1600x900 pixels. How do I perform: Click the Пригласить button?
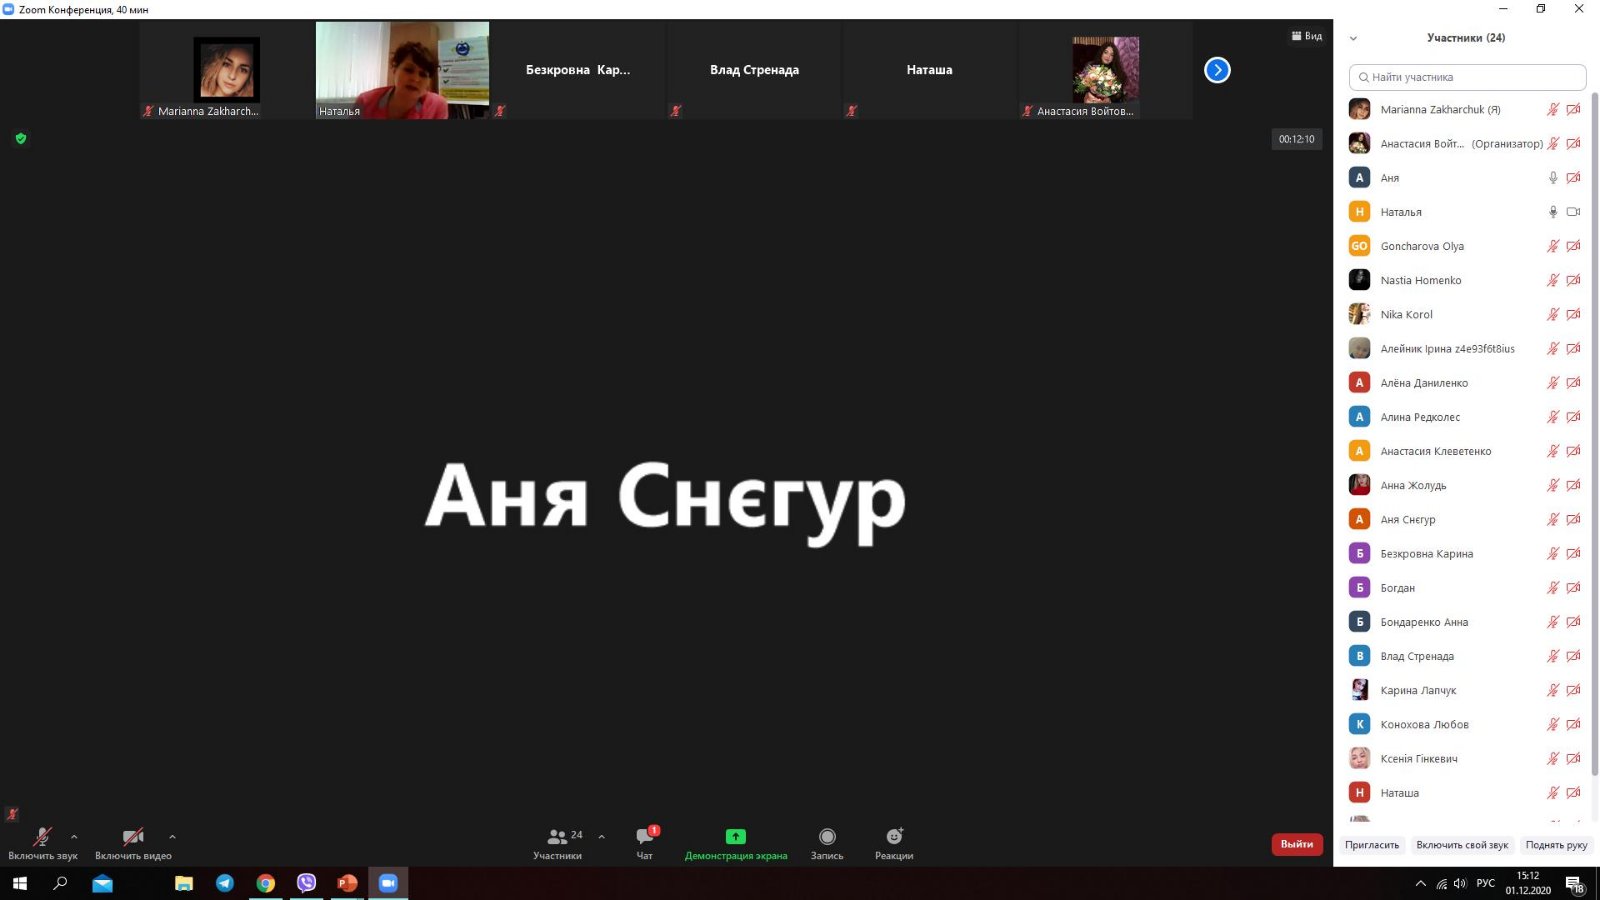(x=1371, y=845)
